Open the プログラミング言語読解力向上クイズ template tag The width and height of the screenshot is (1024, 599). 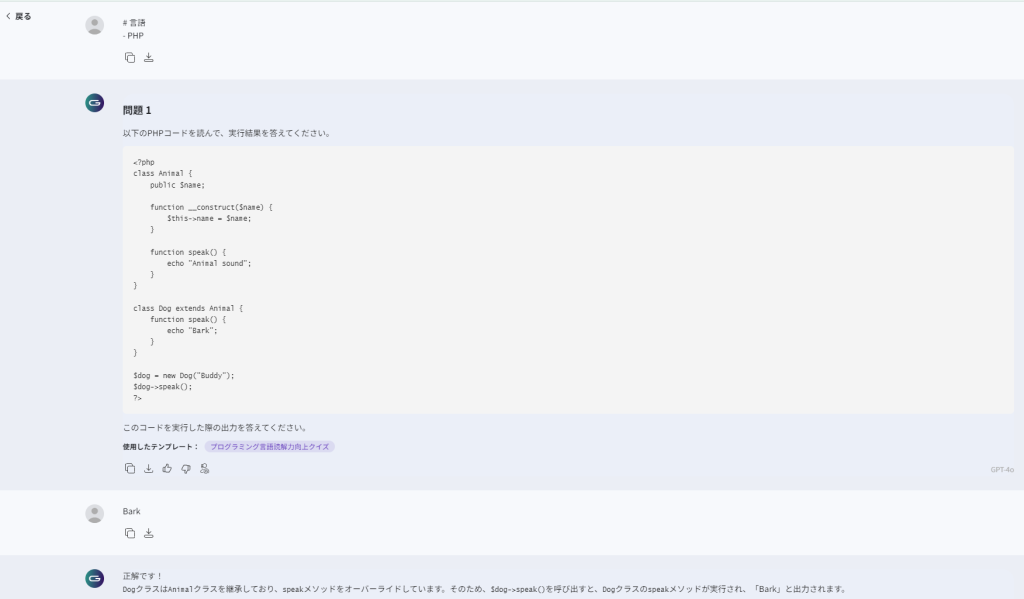click(270, 446)
